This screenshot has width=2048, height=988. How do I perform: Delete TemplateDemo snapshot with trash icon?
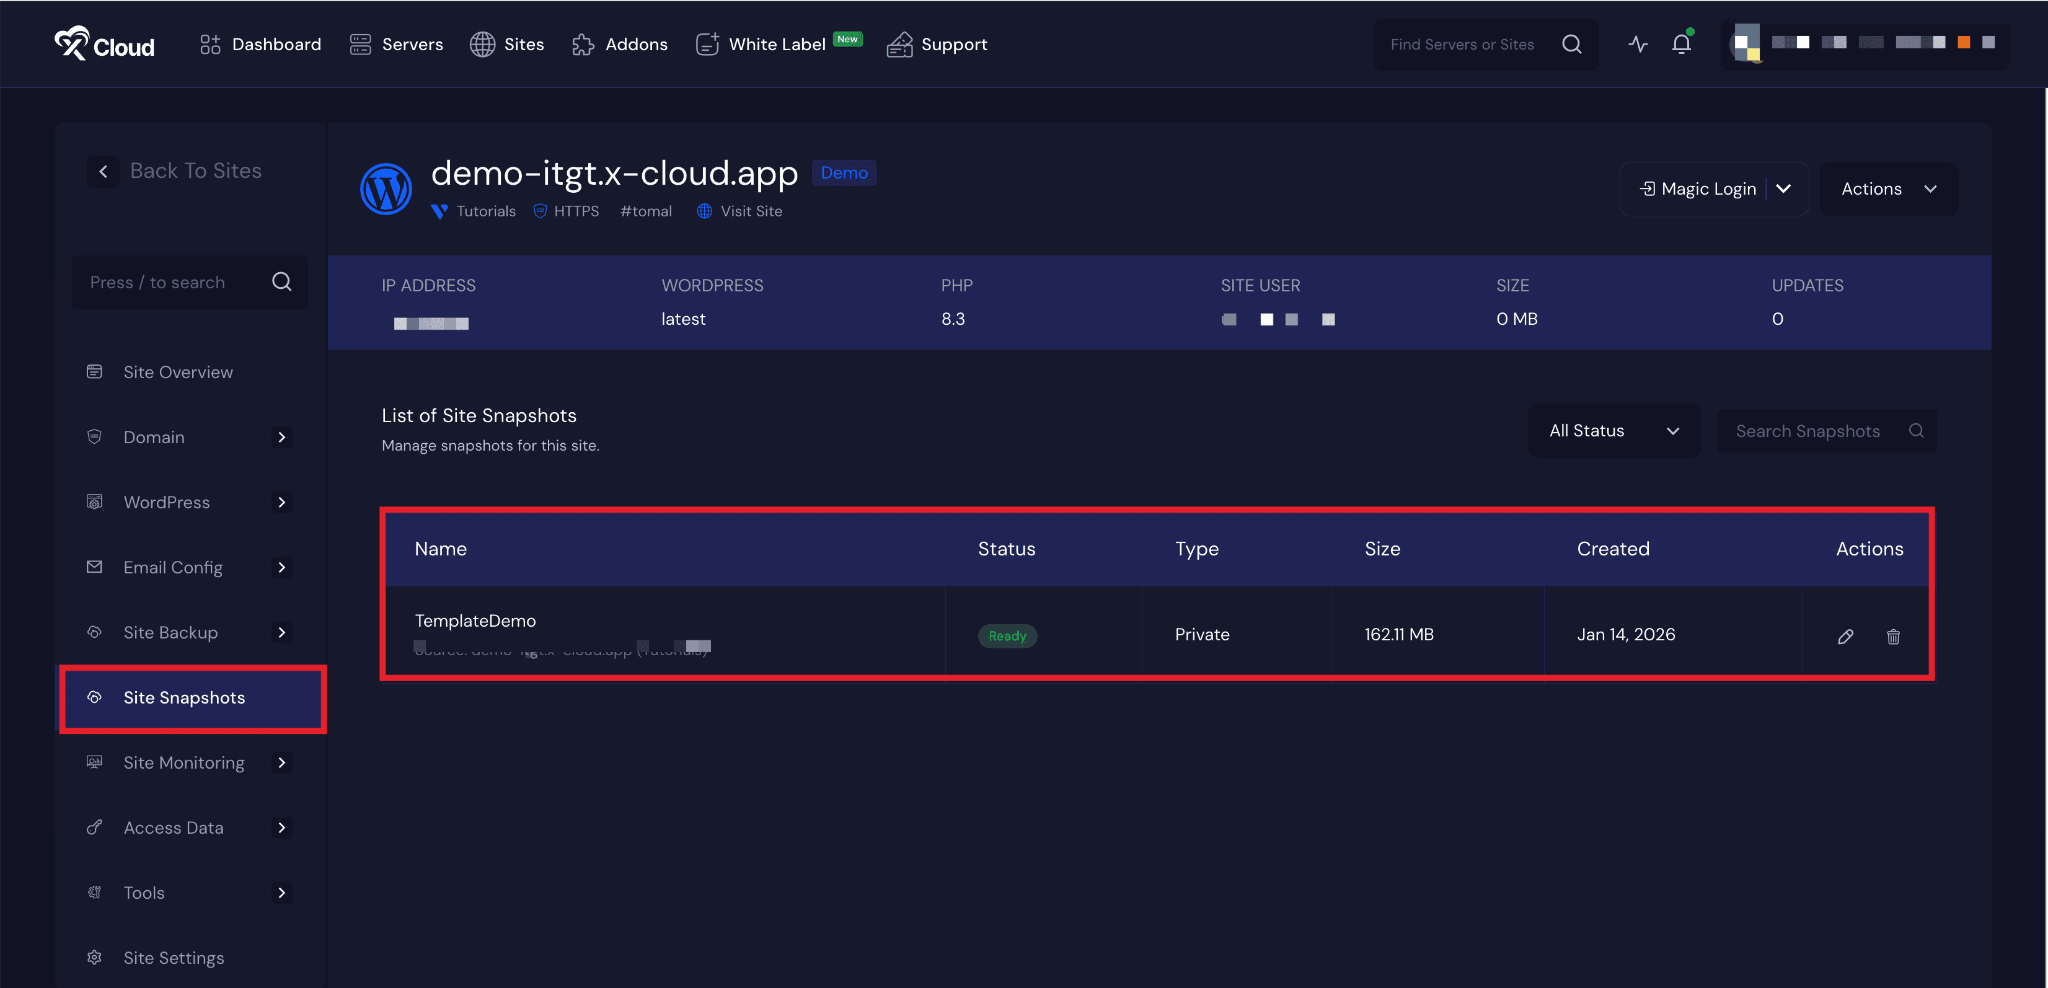coord(1893,637)
